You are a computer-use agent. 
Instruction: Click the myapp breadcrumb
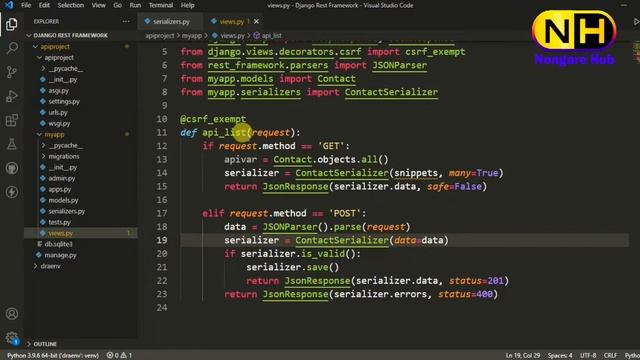(x=192, y=36)
